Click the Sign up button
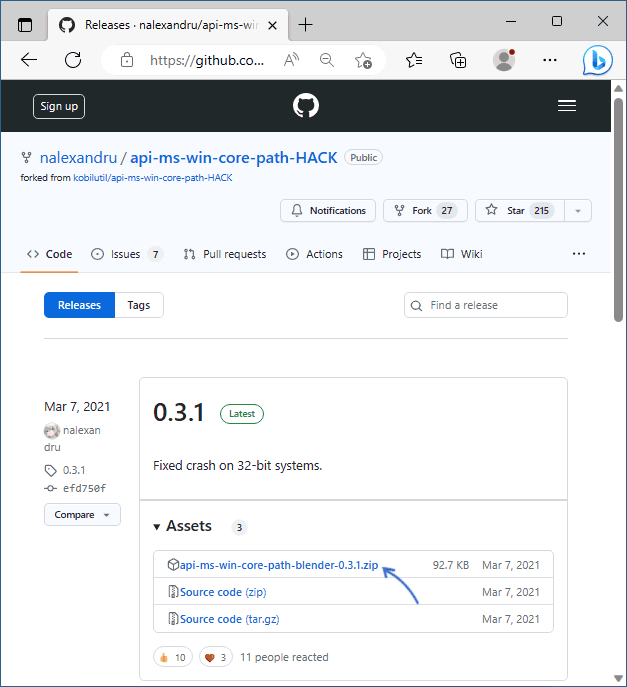Image resolution: width=627 pixels, height=687 pixels. (x=59, y=106)
